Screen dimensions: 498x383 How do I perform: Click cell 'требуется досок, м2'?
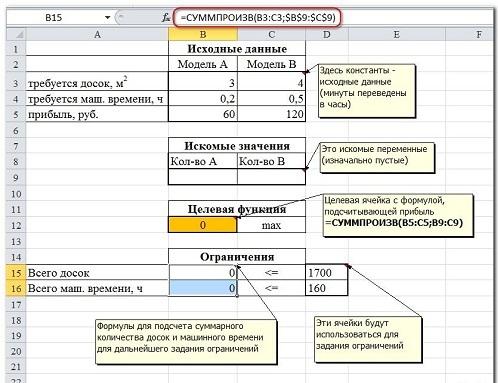click(97, 82)
